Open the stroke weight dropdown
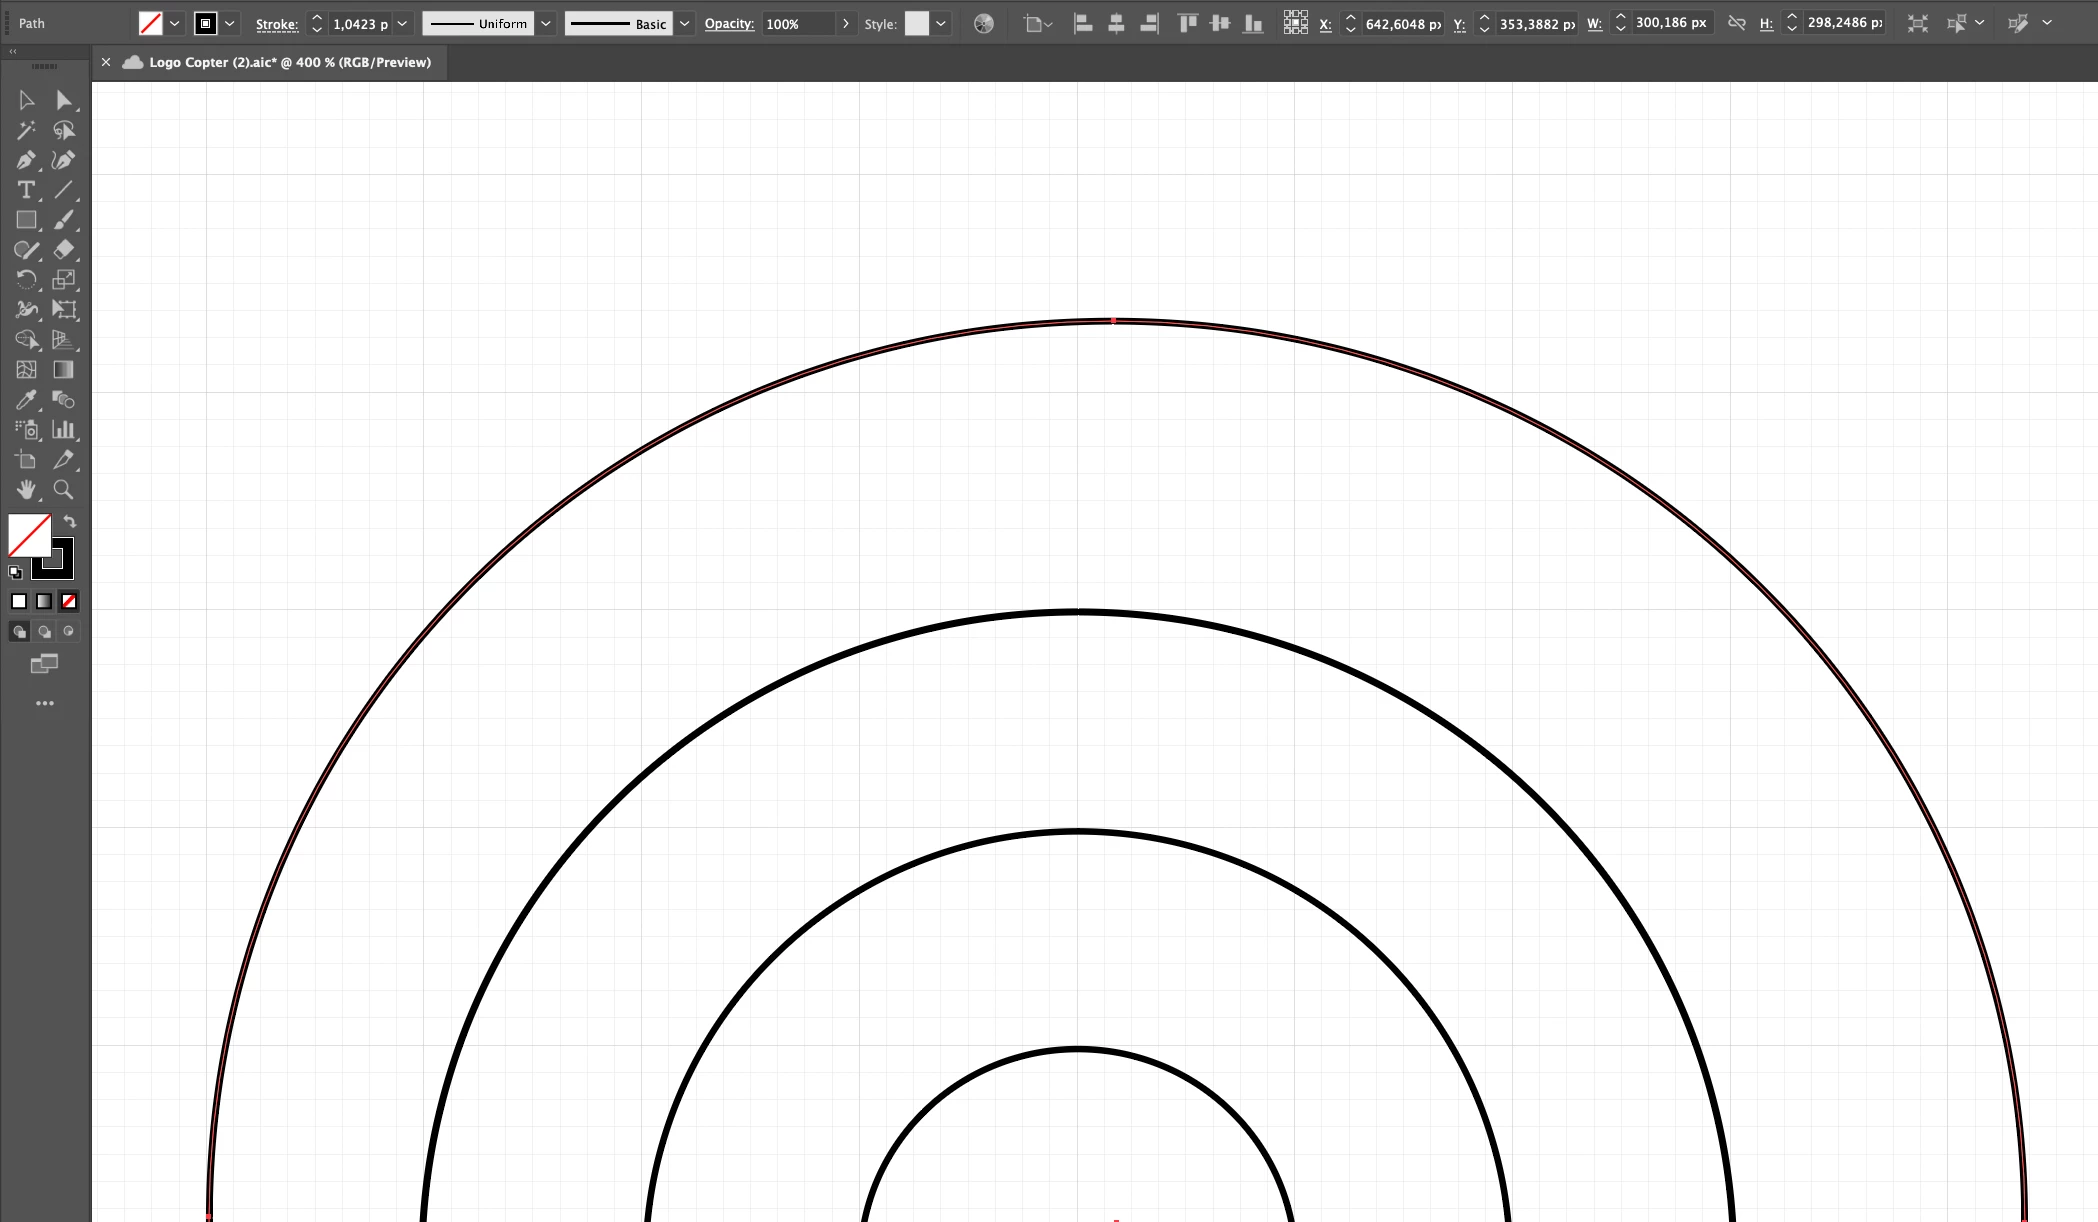This screenshot has height=1222, width=2098. [402, 24]
